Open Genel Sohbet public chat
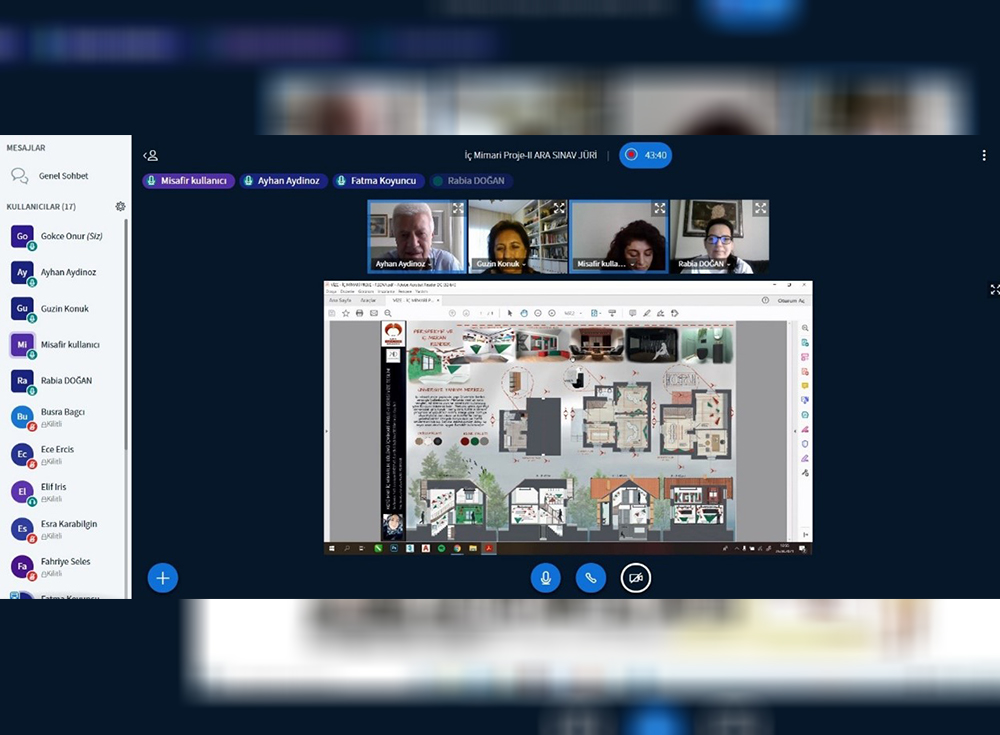Screen dimensions: 1000x735 click(x=62, y=176)
